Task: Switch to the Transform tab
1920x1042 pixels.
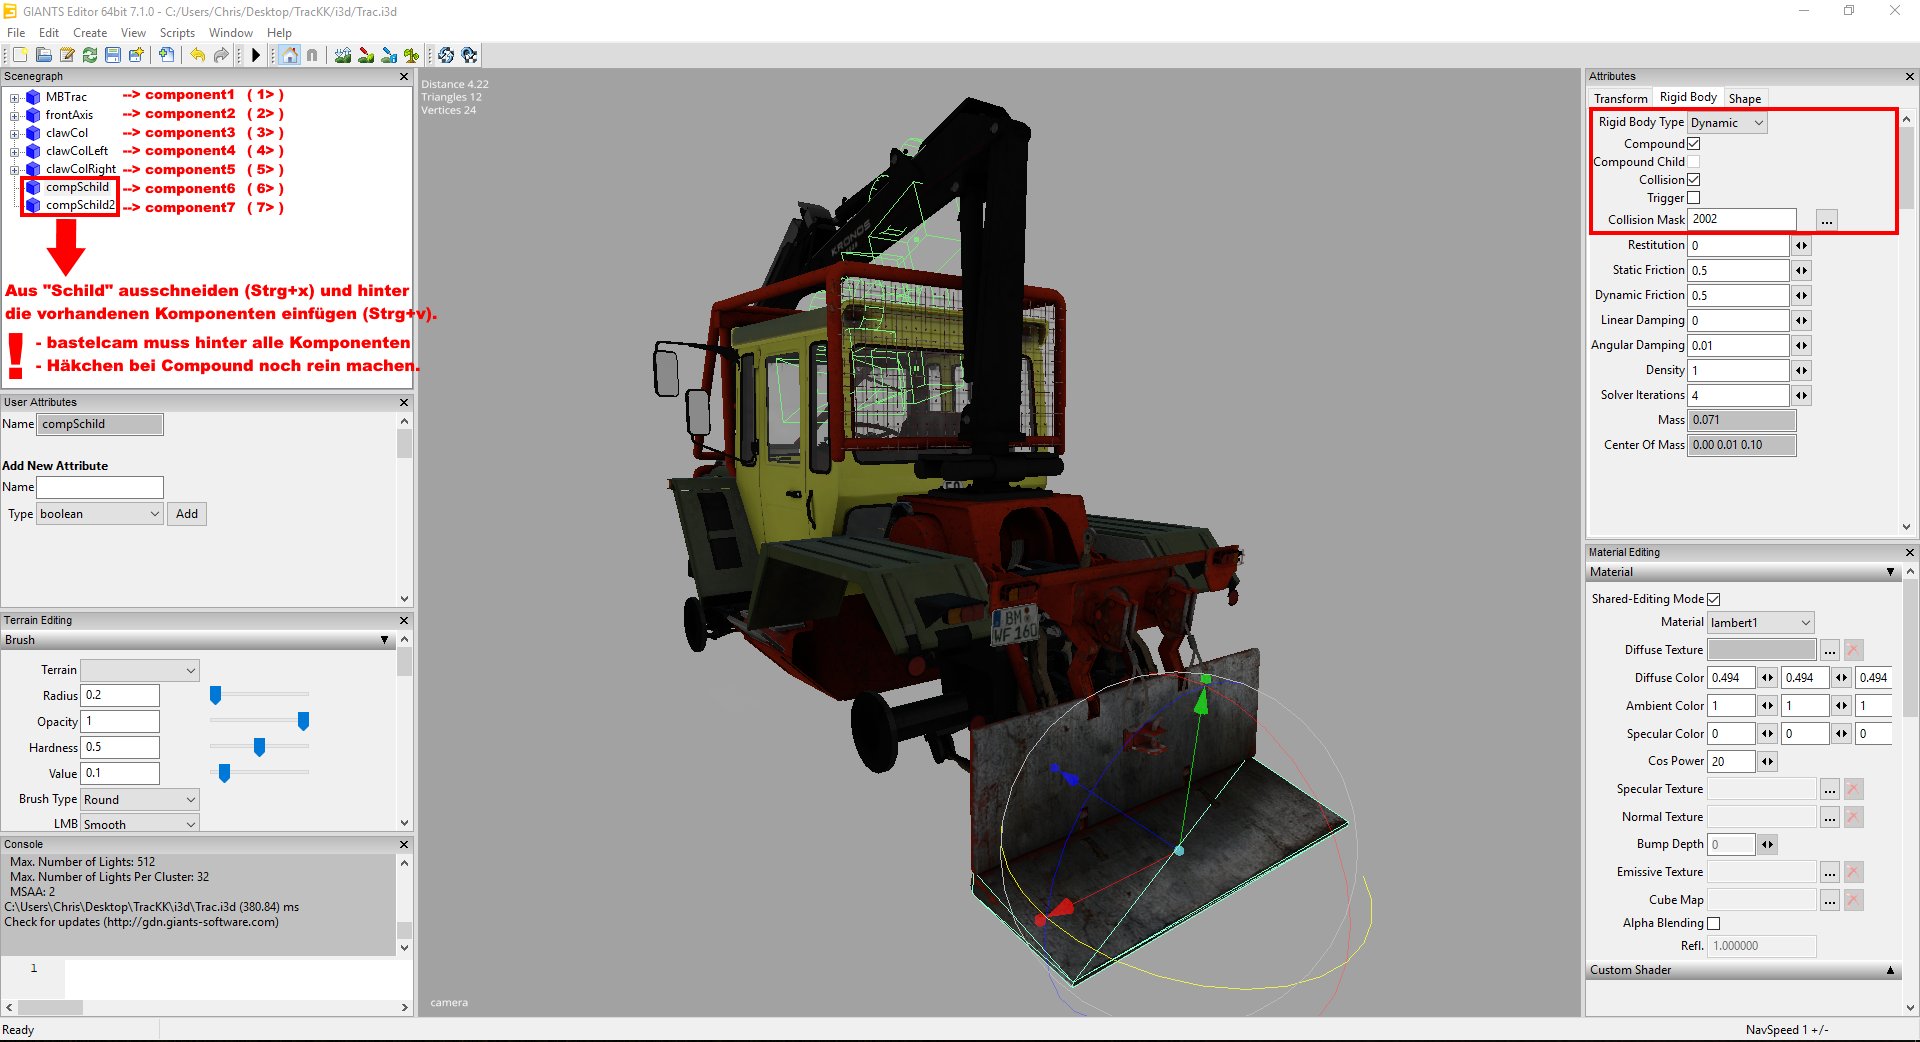Action: [1620, 98]
